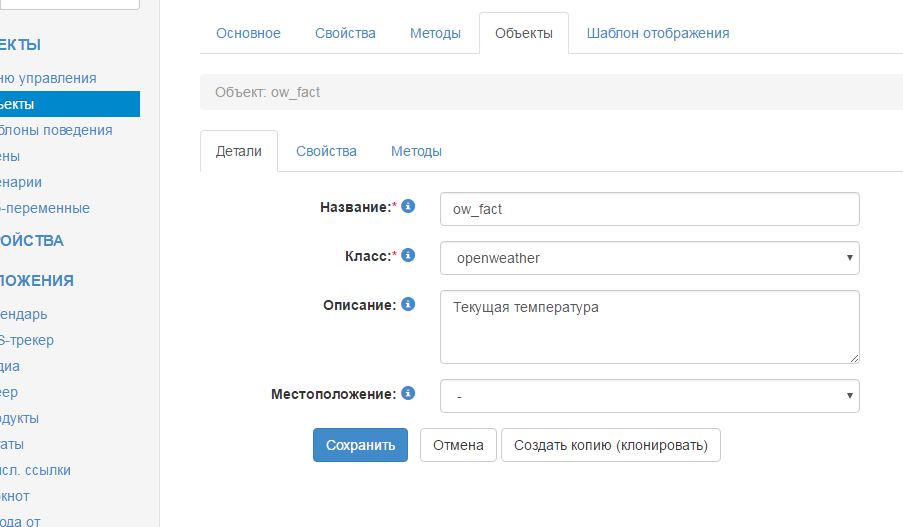Open the Класс dropdown showing openweather
The height and width of the screenshot is (527, 903).
[x=649, y=258]
